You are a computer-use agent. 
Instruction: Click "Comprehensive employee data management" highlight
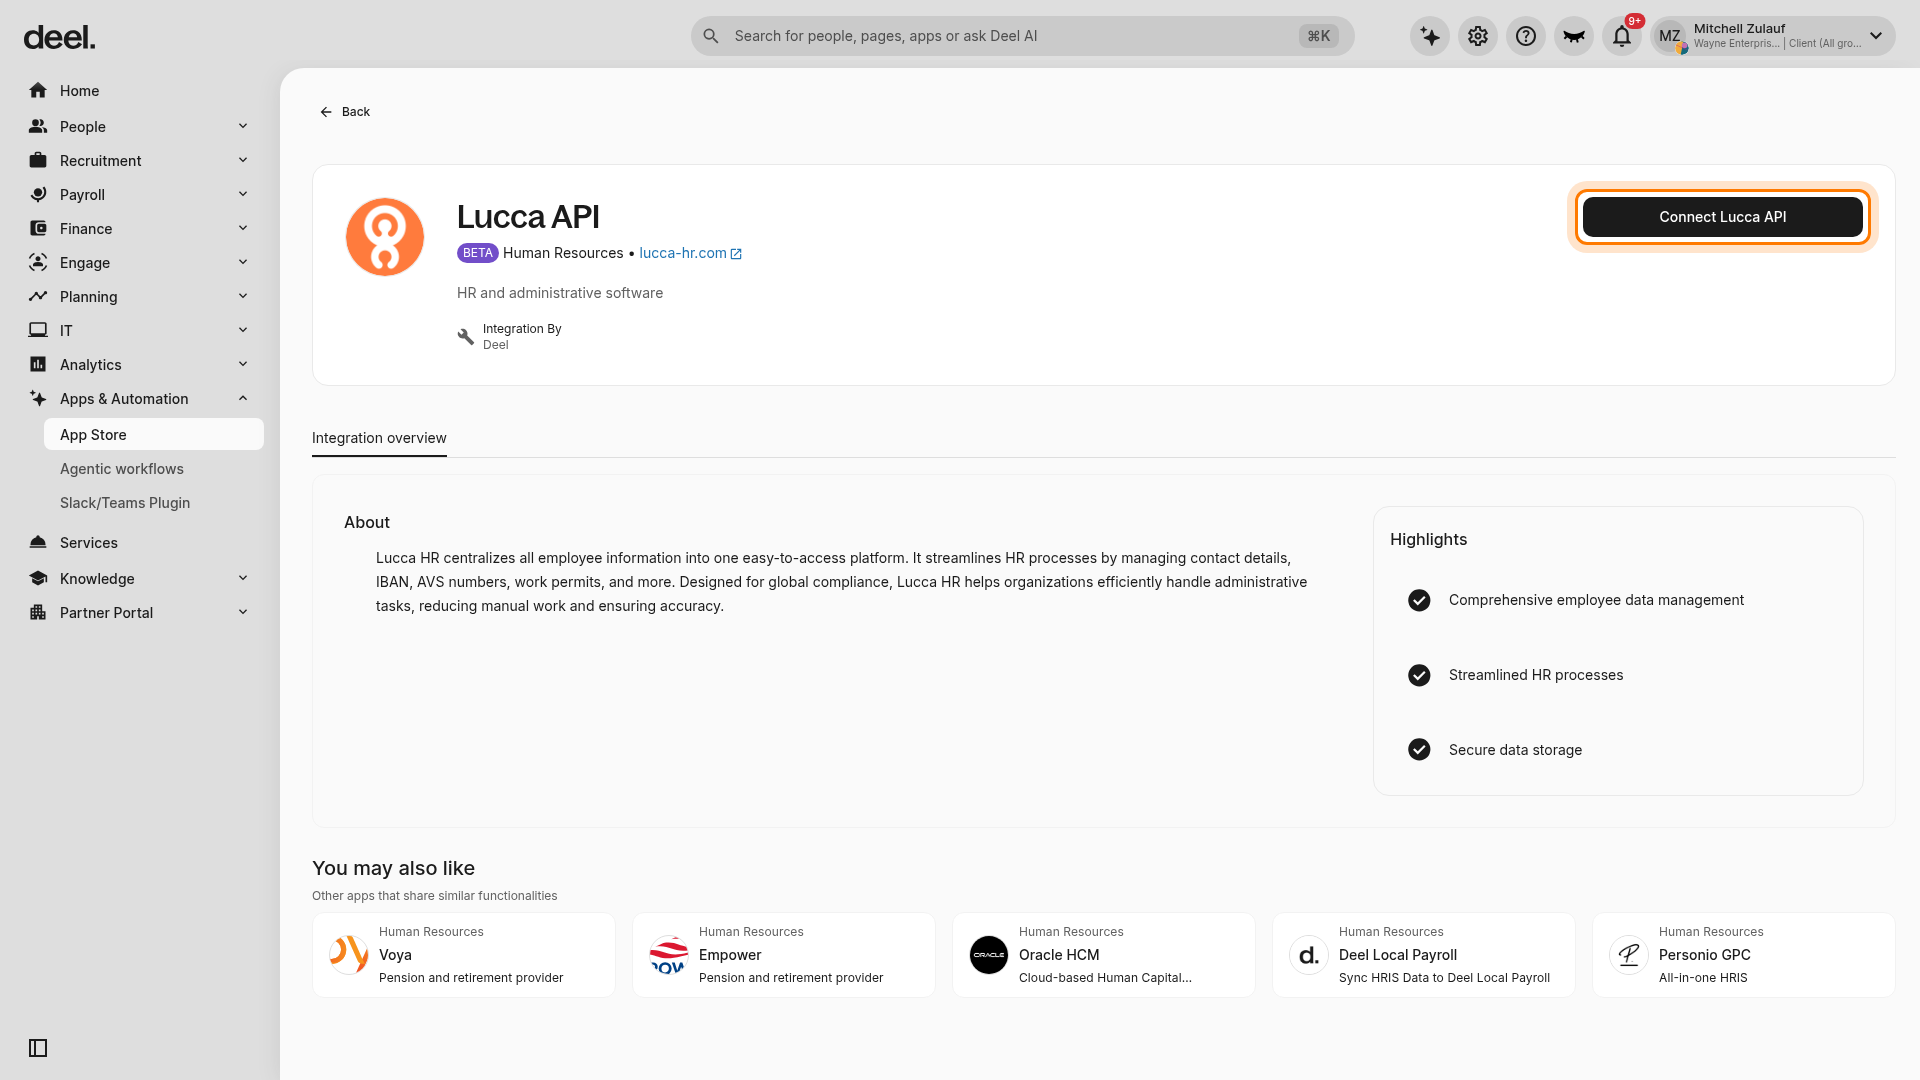(1596, 600)
